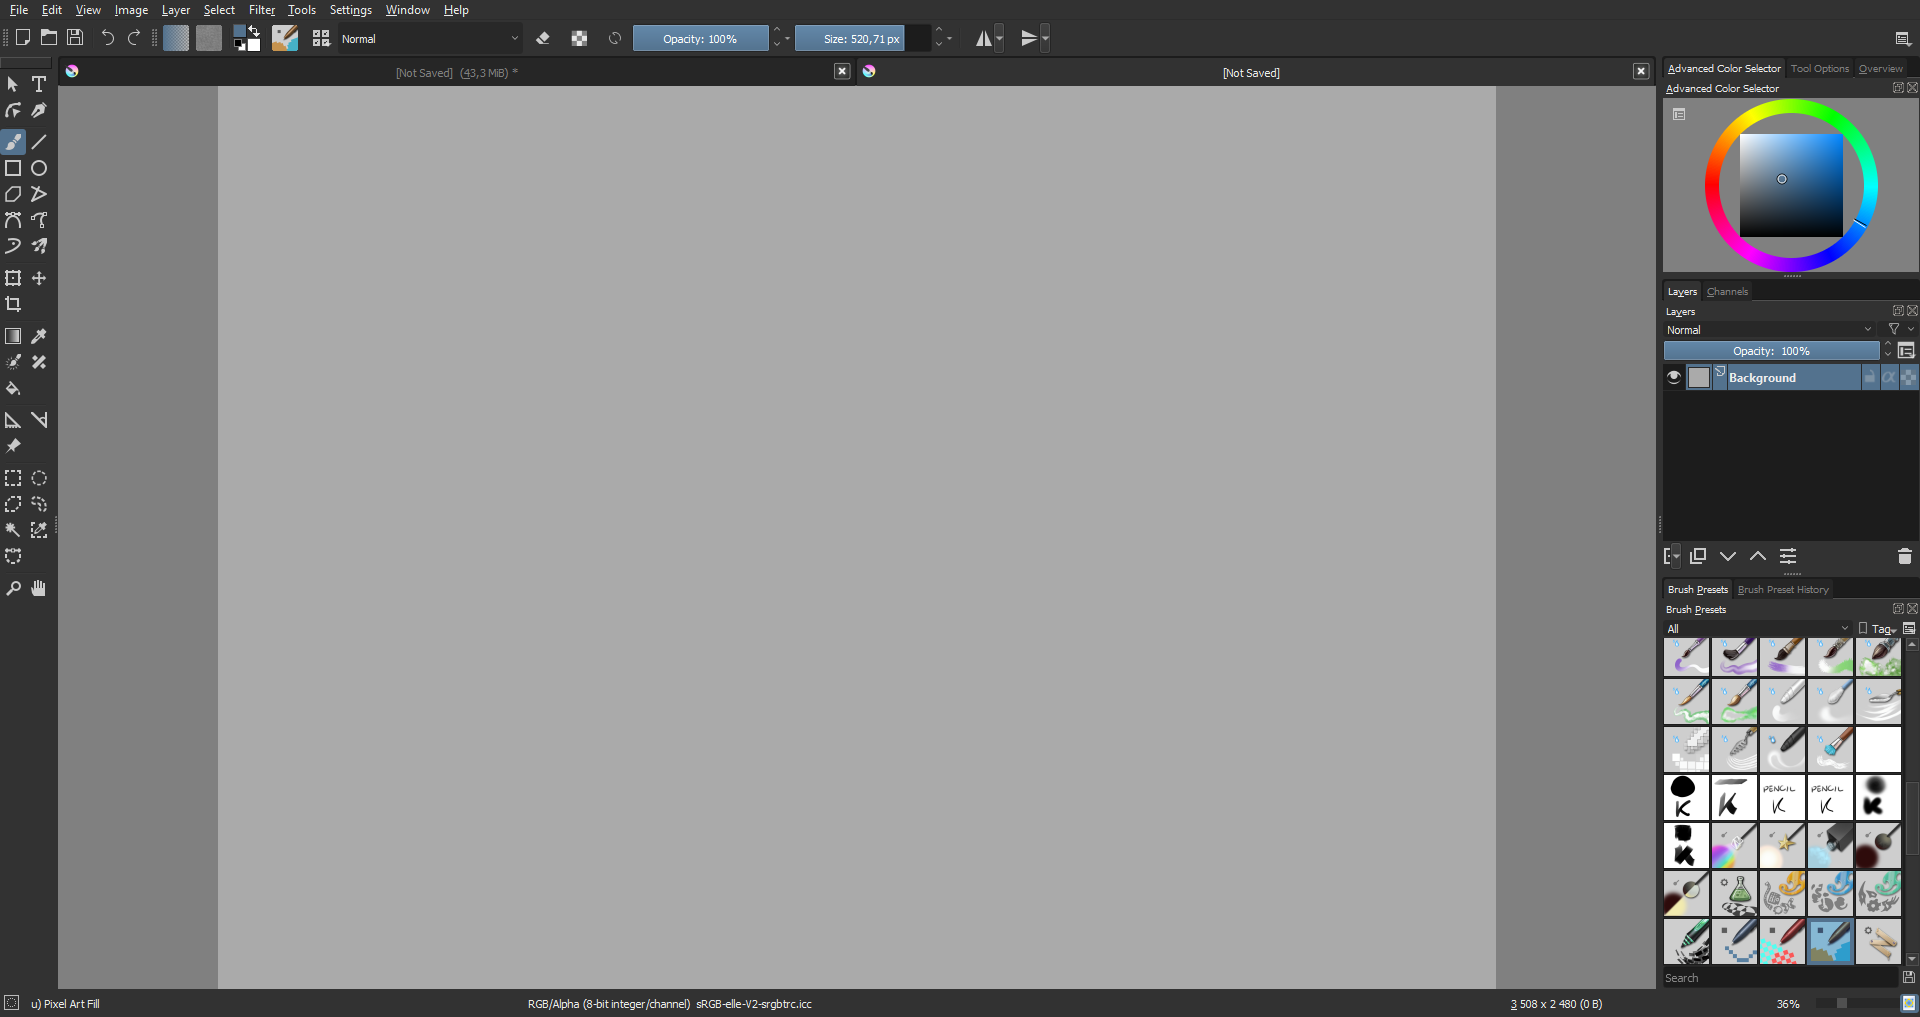Select the Line tool
The height and width of the screenshot is (1017, 1920).
pos(39,142)
